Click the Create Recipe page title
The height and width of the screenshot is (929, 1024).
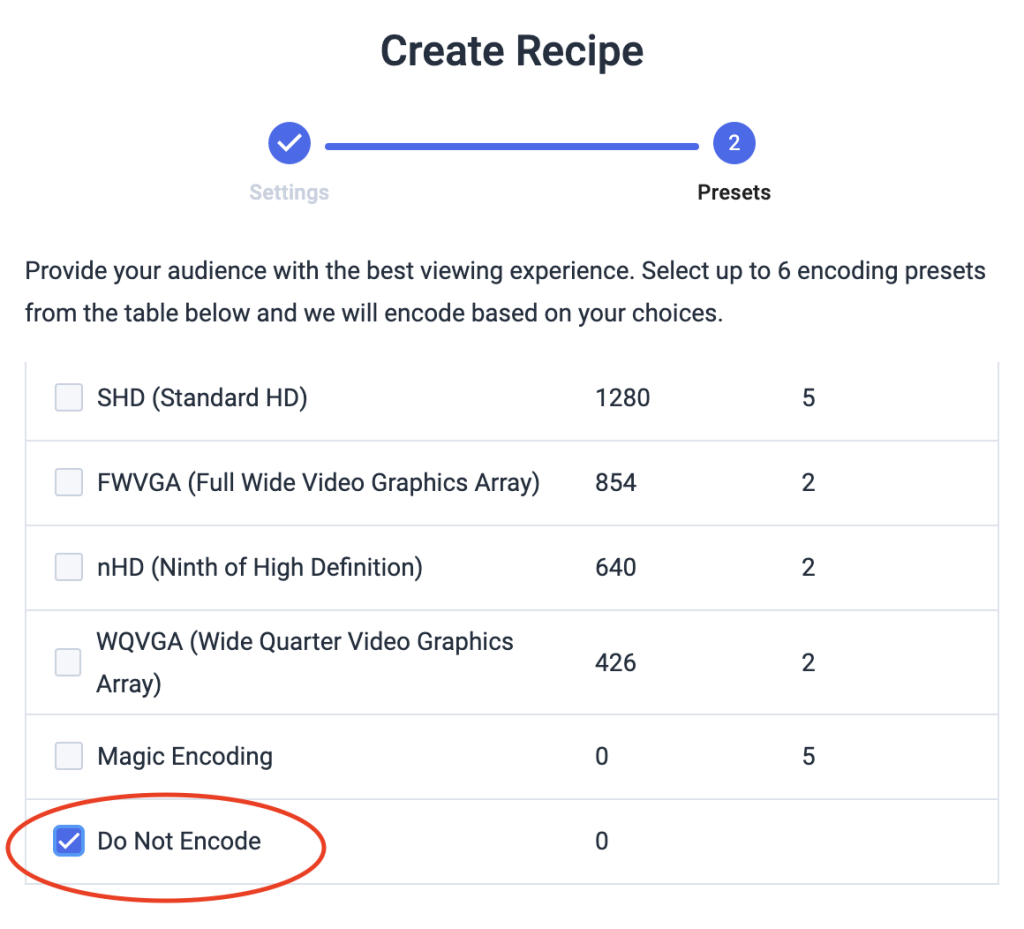click(511, 50)
